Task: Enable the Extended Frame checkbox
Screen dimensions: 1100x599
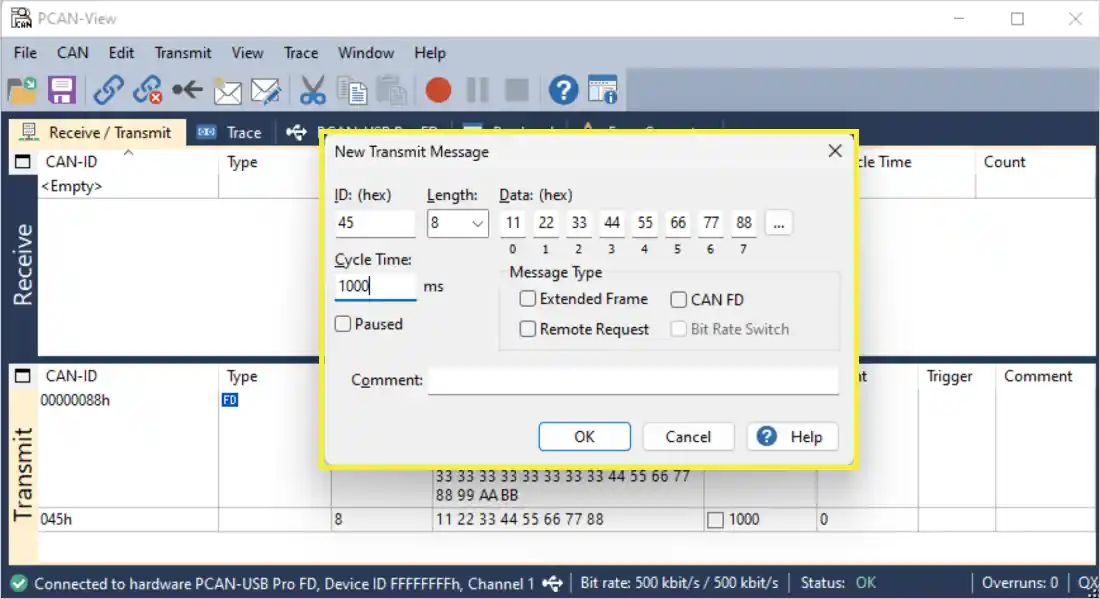Action: [x=528, y=299]
